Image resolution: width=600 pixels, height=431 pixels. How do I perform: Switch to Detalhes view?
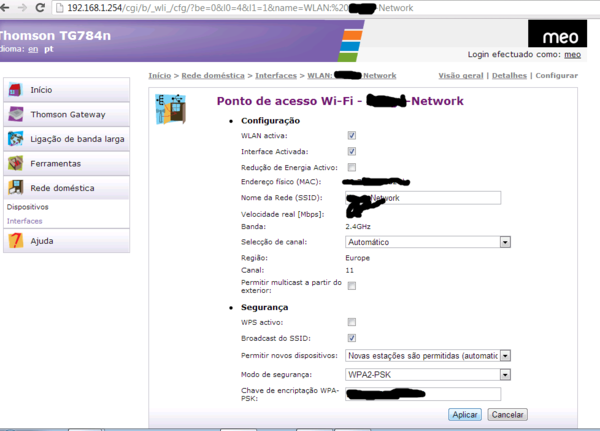click(509, 76)
